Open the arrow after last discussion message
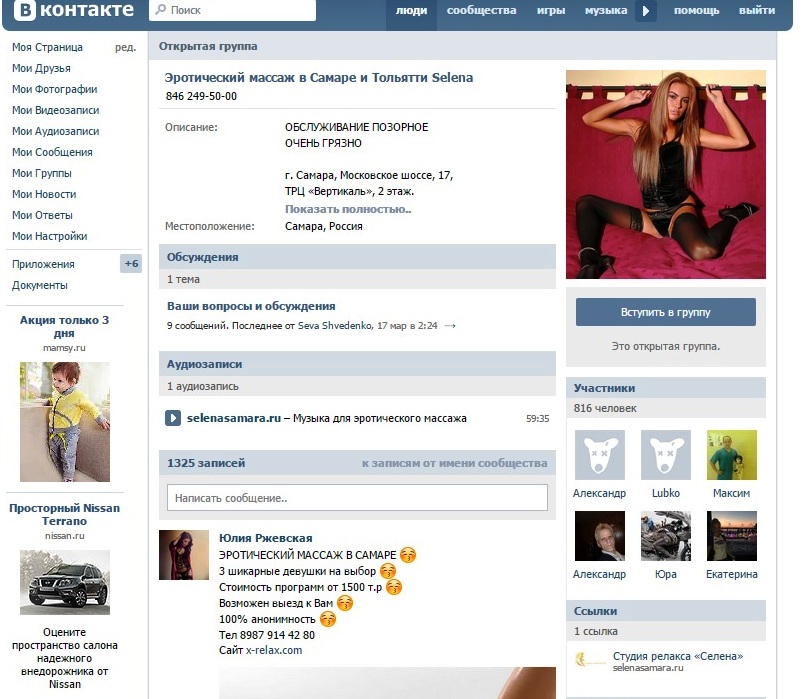The width and height of the screenshot is (804, 699). (450, 326)
